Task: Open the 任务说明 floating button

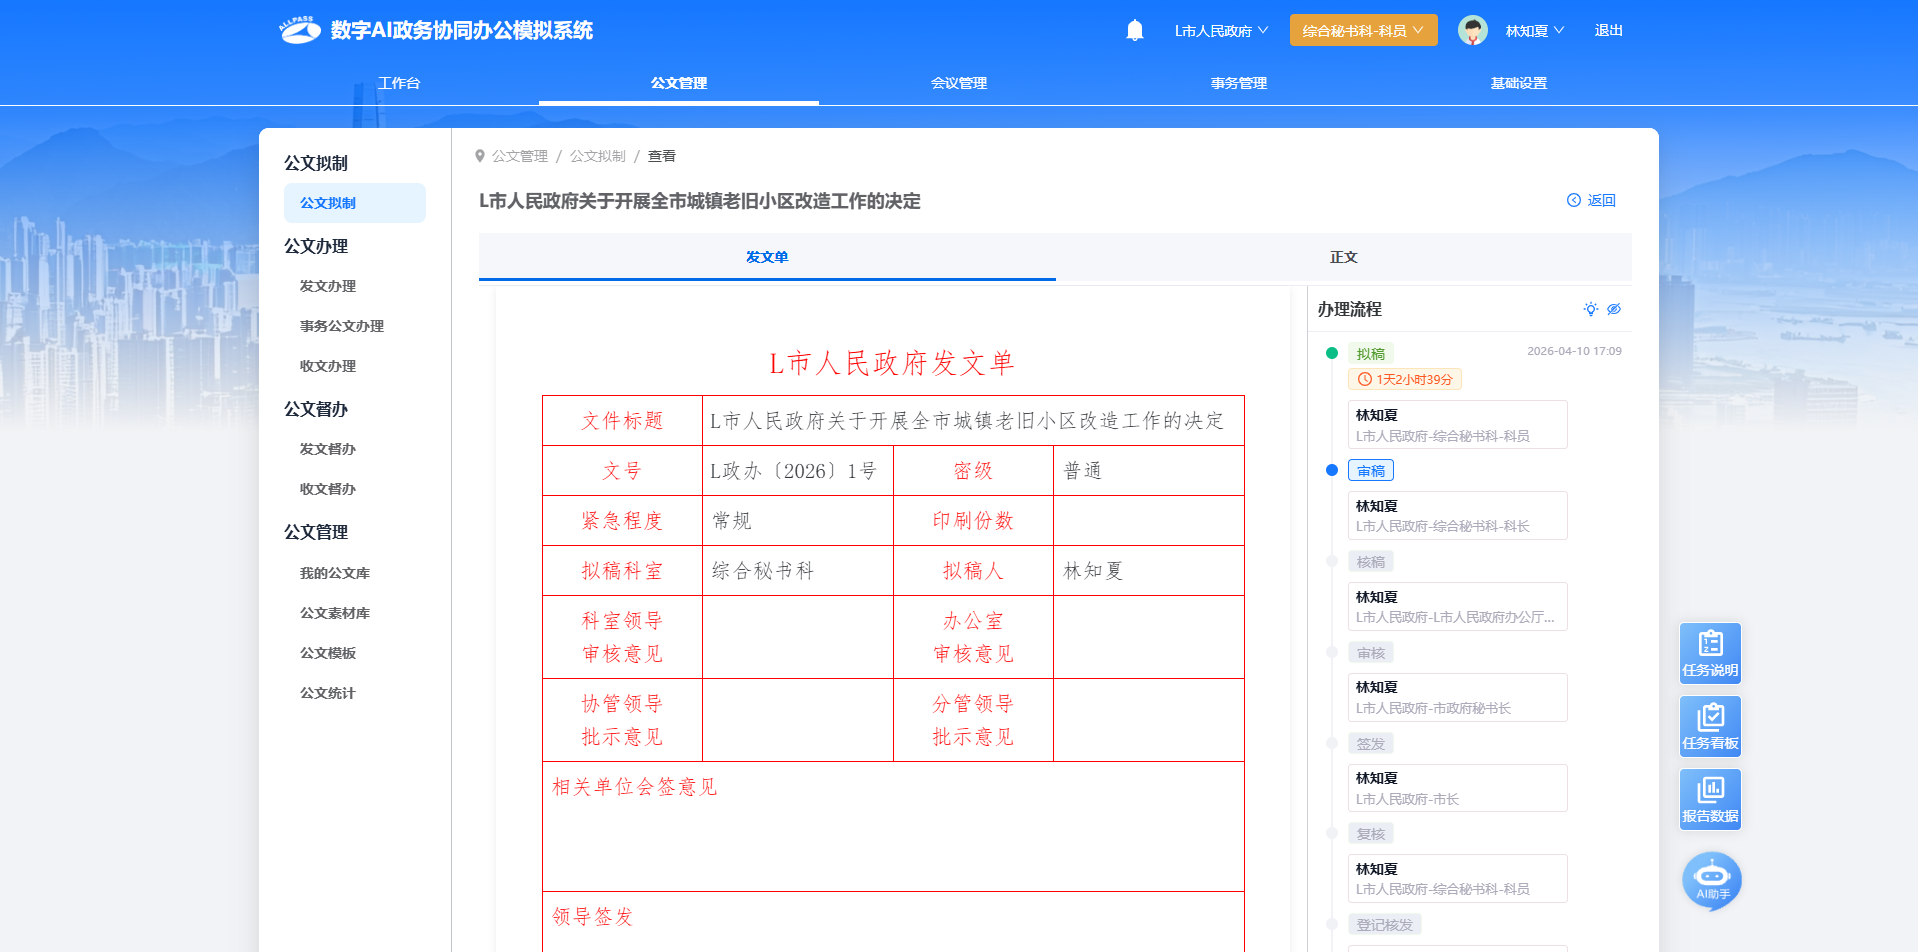Action: tap(1710, 654)
